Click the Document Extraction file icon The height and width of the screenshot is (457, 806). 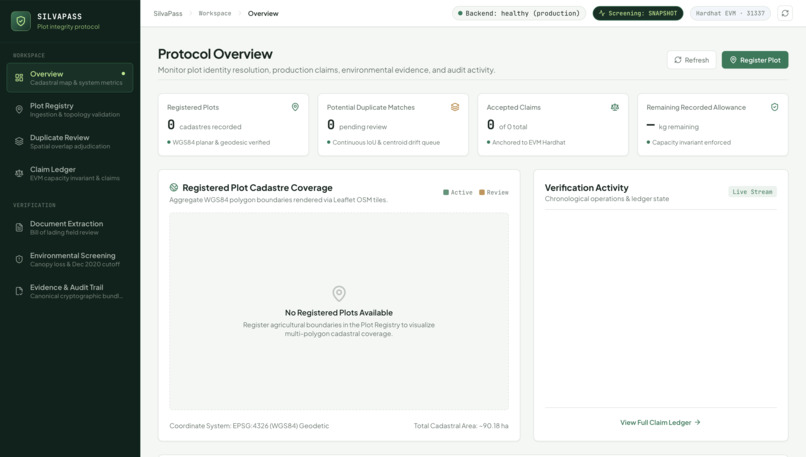[x=19, y=228]
